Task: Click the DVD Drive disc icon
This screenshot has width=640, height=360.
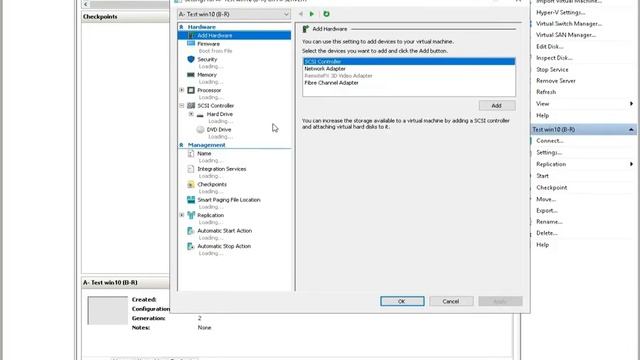Action: [x=200, y=129]
